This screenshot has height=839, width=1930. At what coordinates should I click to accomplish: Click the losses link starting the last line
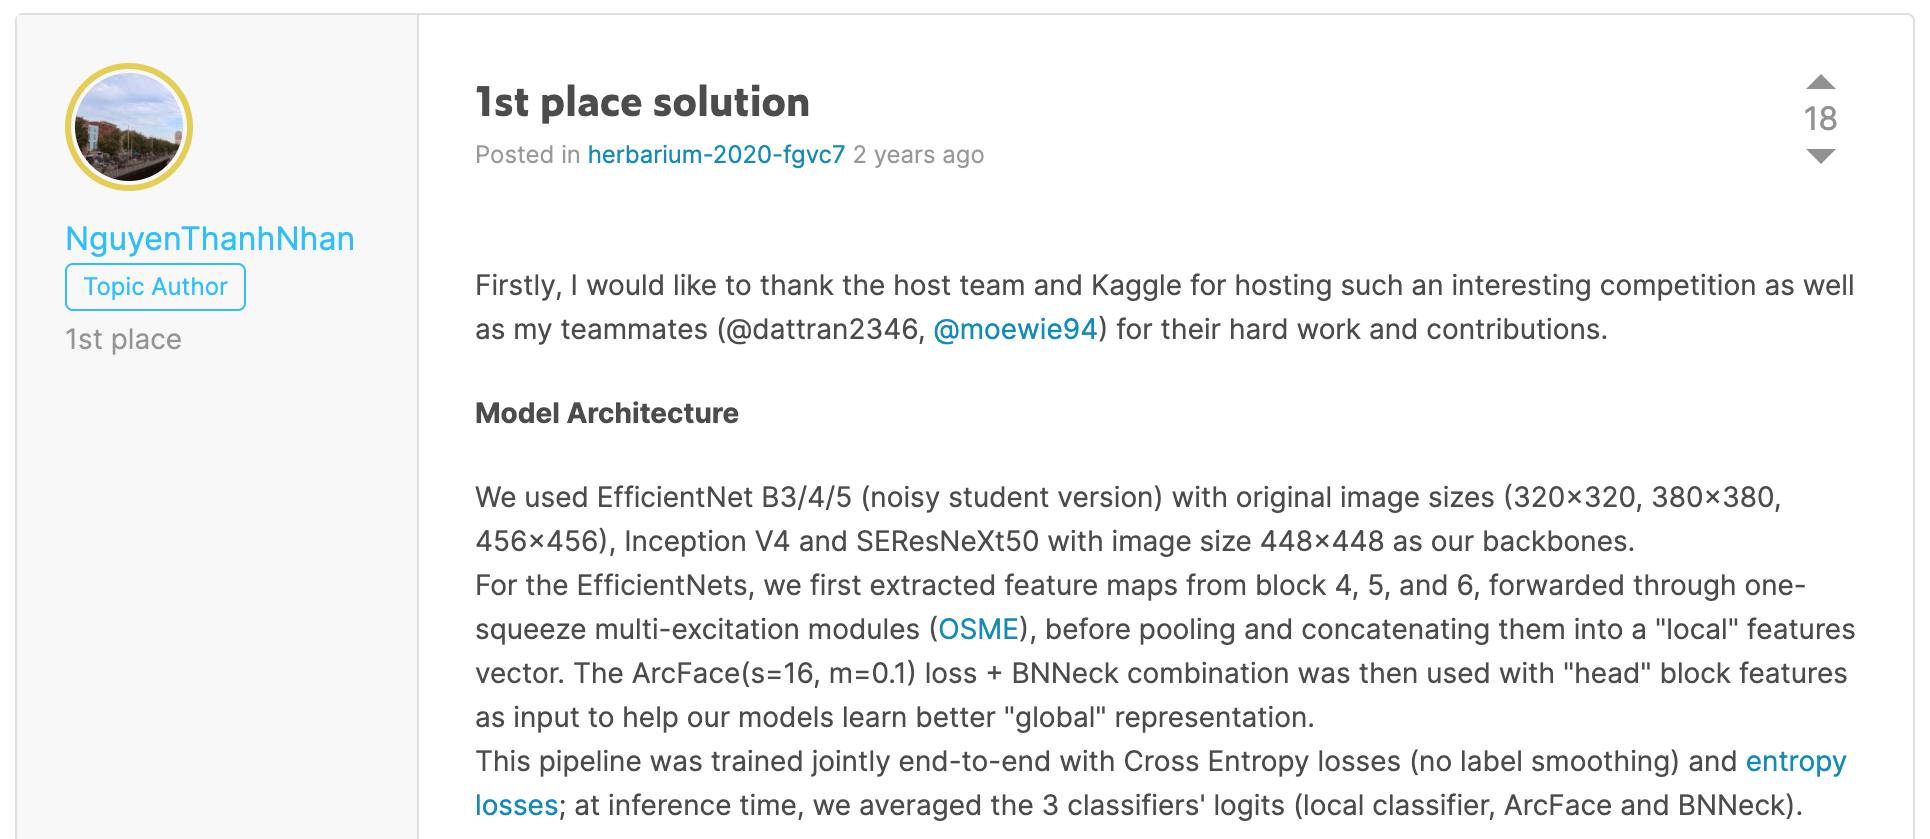point(516,806)
